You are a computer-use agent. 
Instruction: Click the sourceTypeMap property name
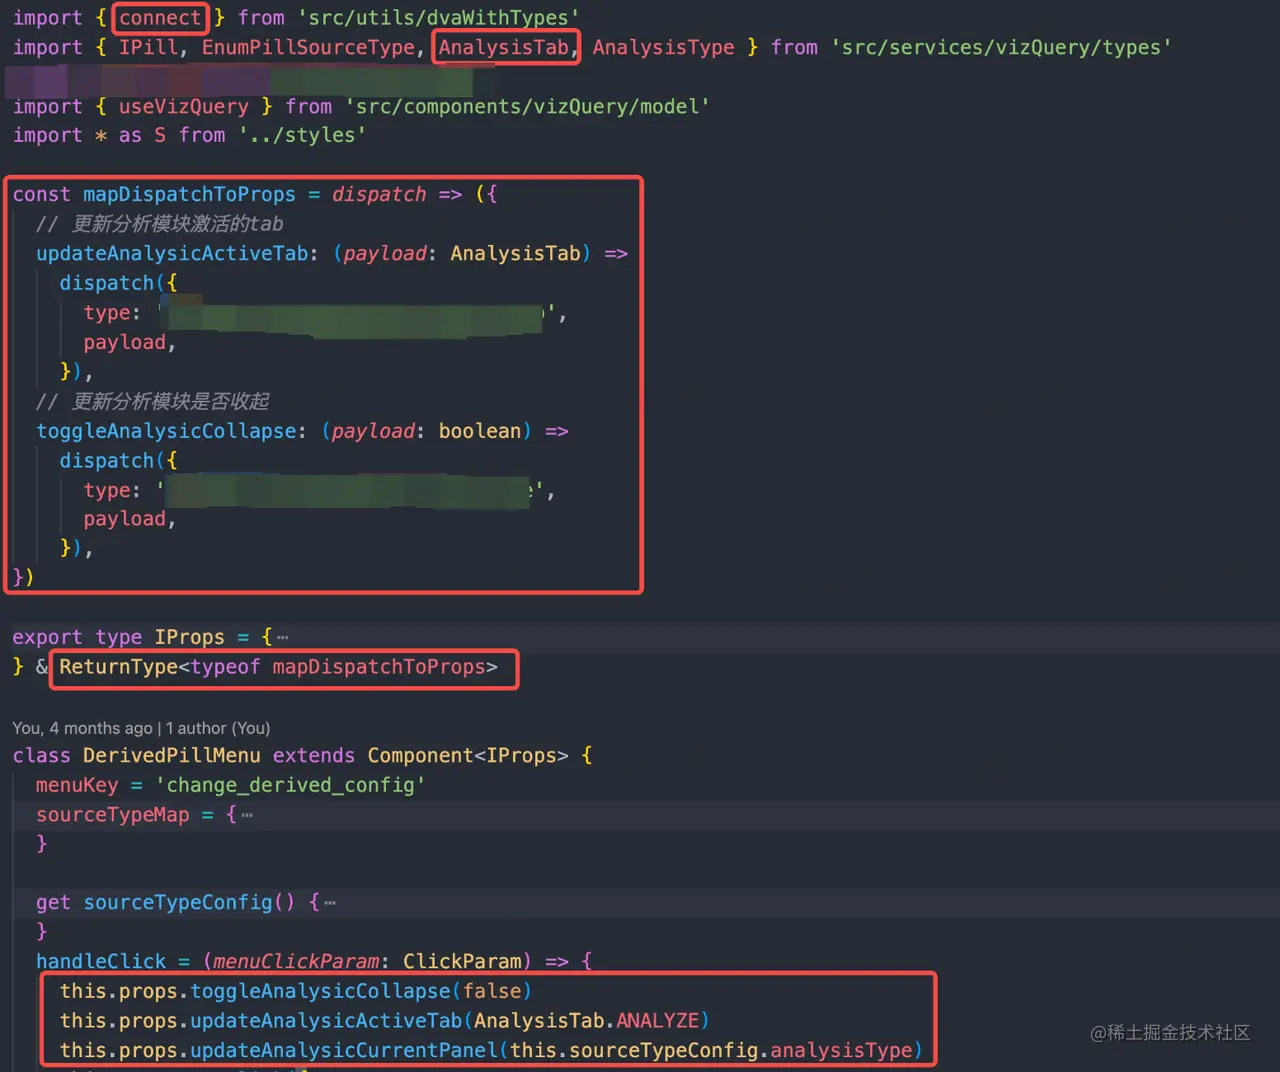(112, 815)
